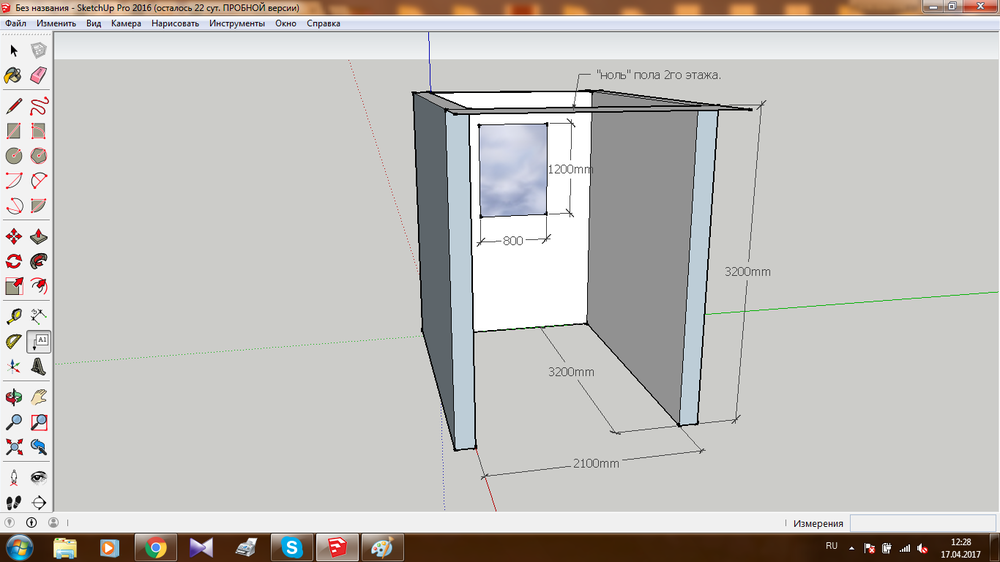Open the Файл menu
The height and width of the screenshot is (562, 1000).
tap(15, 22)
